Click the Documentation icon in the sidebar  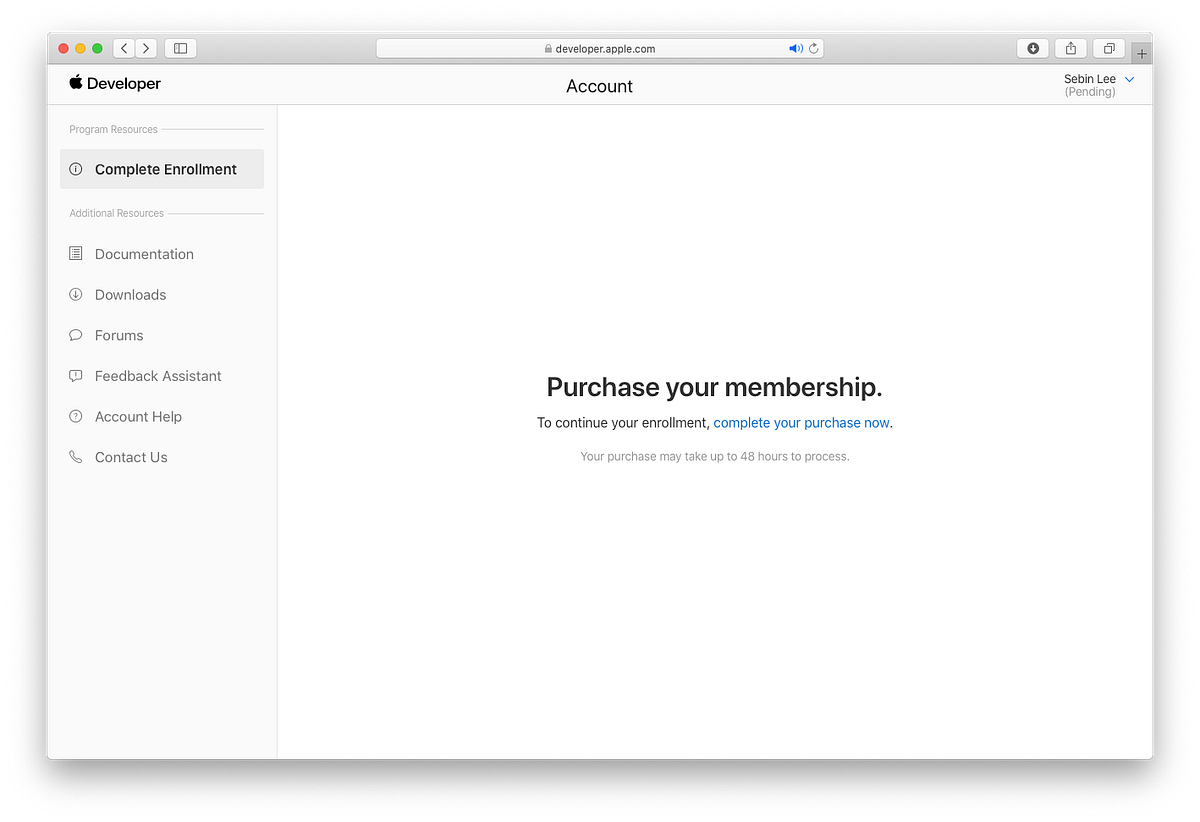point(76,253)
